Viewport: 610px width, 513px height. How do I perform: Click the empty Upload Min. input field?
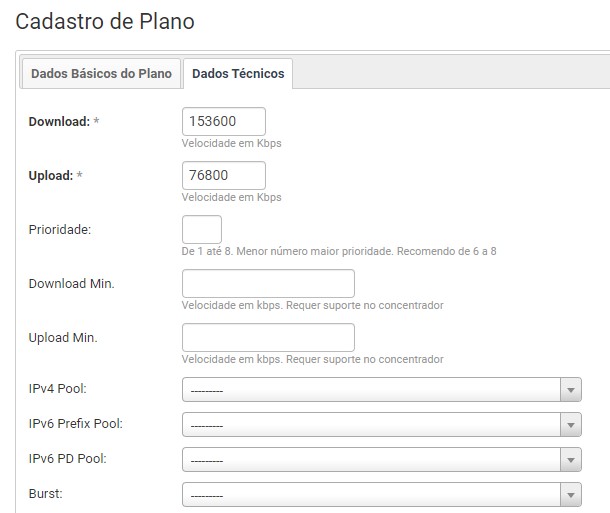pos(268,337)
